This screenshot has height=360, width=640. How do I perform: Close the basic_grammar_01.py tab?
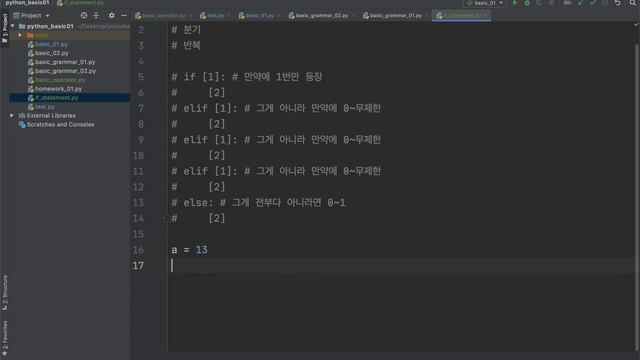pos(427,16)
